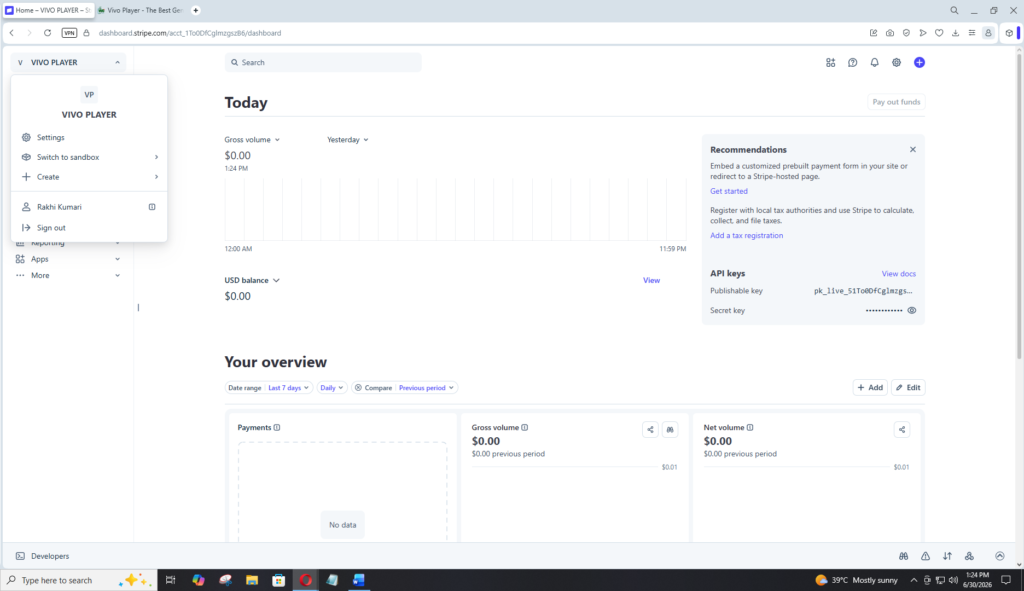The image size is (1024, 591).
Task: Click the page vertical scrollbar
Action: [1019, 206]
